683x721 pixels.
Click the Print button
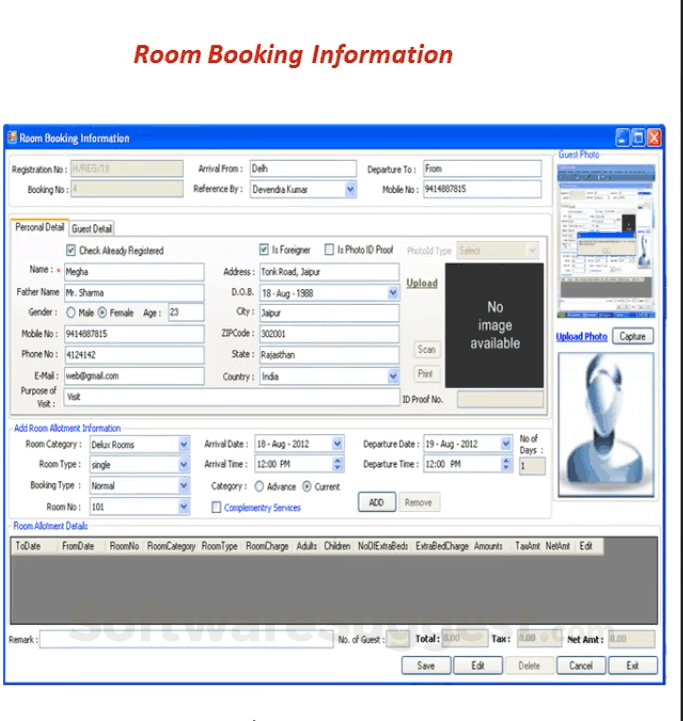click(x=425, y=374)
